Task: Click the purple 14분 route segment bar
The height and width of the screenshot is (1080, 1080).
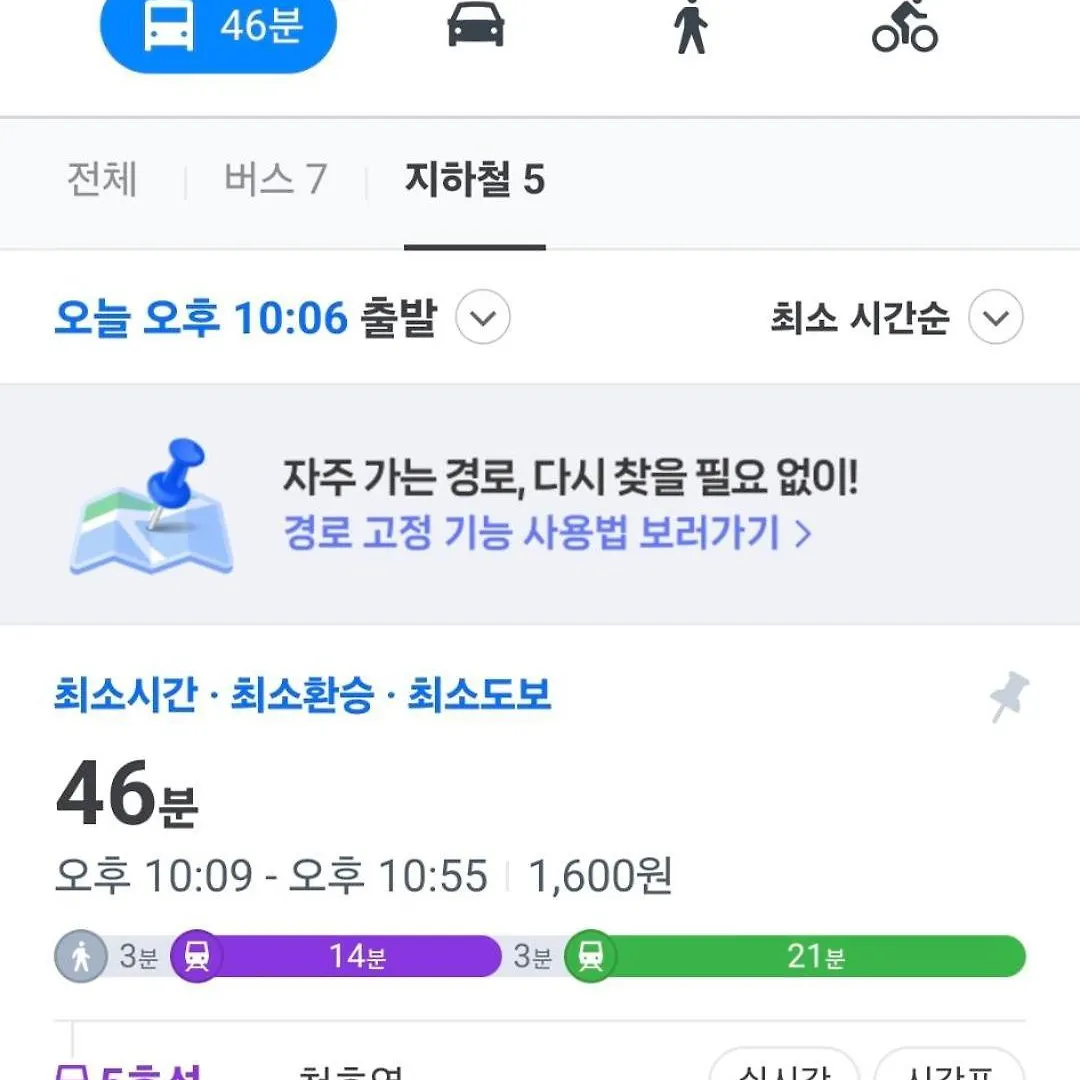Action: pyautogui.click(x=357, y=957)
